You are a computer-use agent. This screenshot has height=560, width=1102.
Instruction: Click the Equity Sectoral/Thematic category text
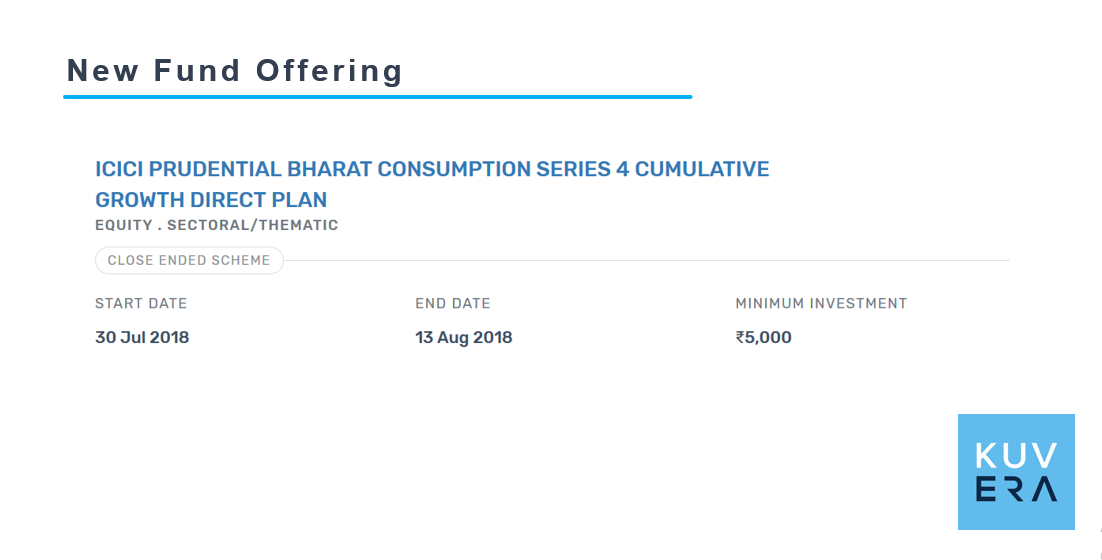[x=216, y=225]
